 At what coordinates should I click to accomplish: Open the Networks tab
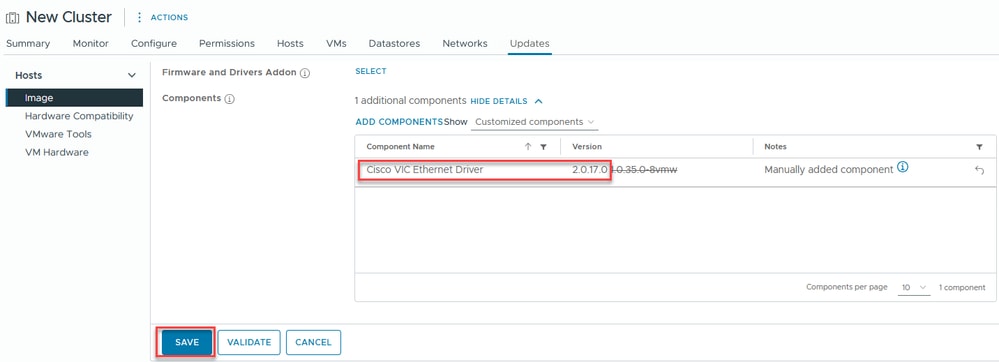tap(465, 43)
